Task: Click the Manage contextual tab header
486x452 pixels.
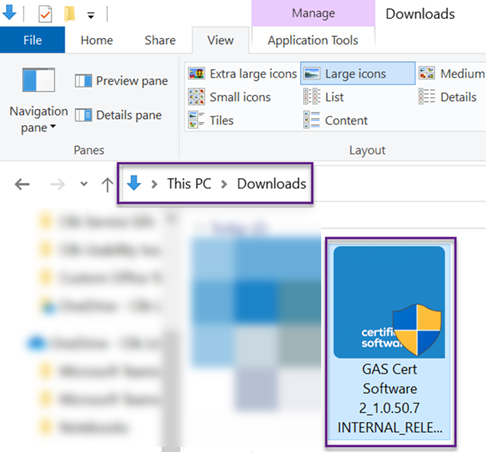Action: coord(313,13)
